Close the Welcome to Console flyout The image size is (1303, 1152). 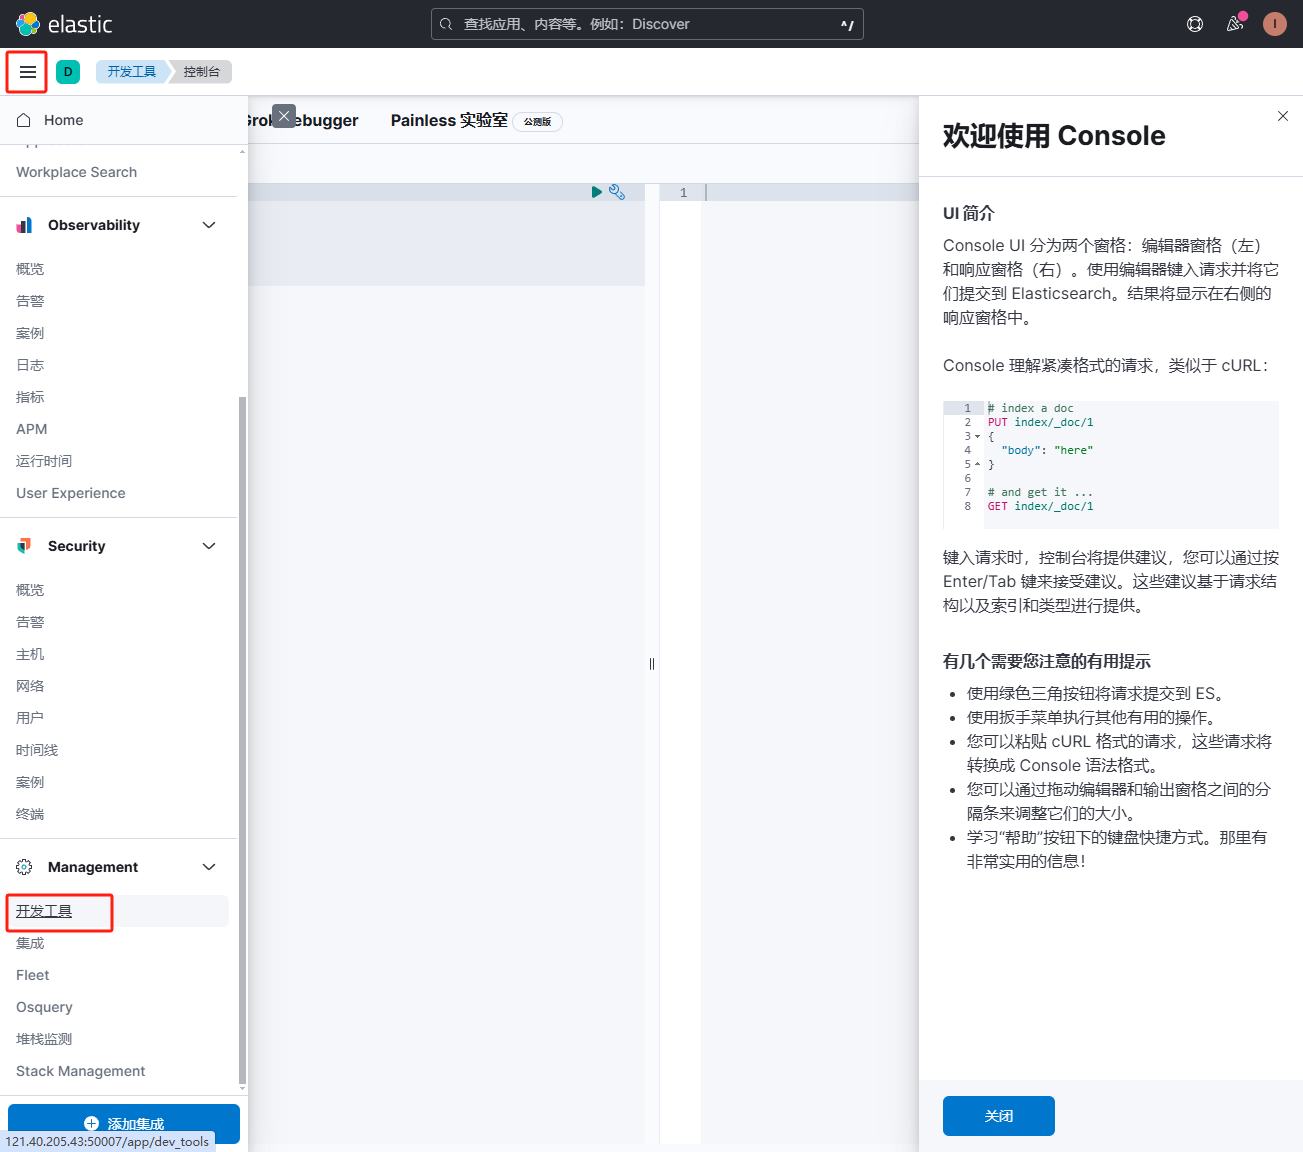(1282, 116)
